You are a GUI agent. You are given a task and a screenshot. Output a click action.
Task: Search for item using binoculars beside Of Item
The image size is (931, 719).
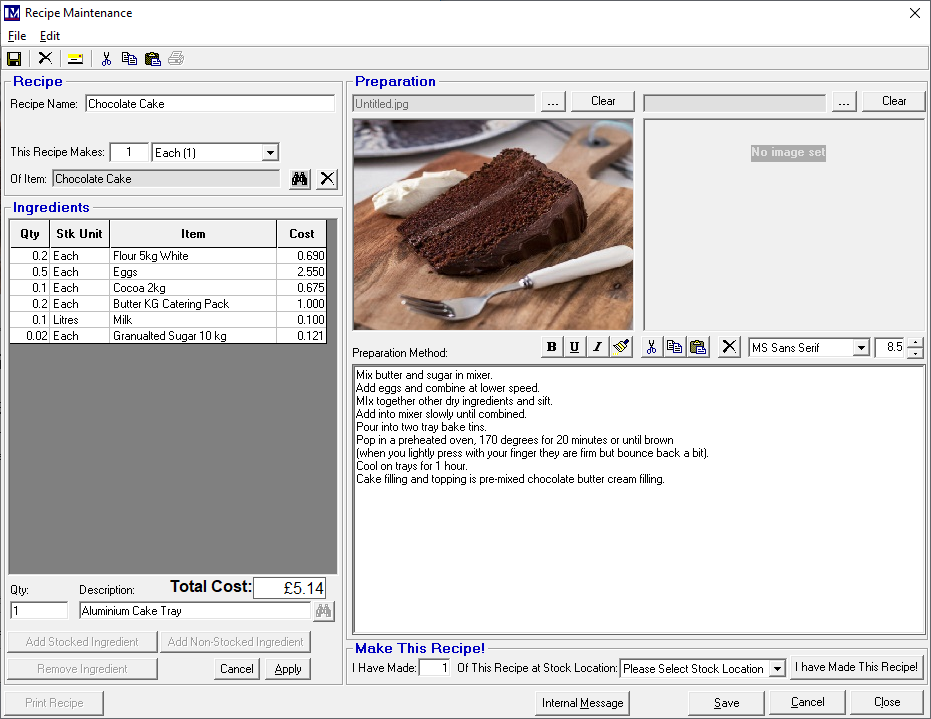[x=299, y=179]
